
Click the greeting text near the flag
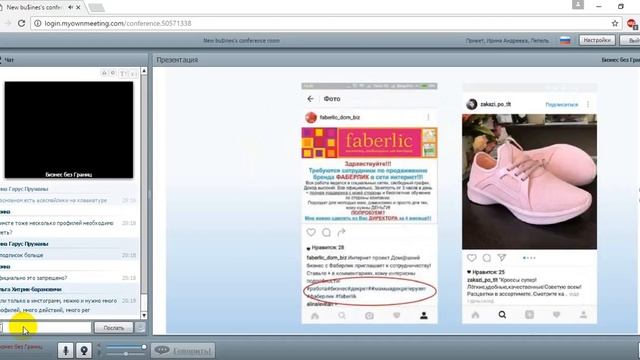507,40
